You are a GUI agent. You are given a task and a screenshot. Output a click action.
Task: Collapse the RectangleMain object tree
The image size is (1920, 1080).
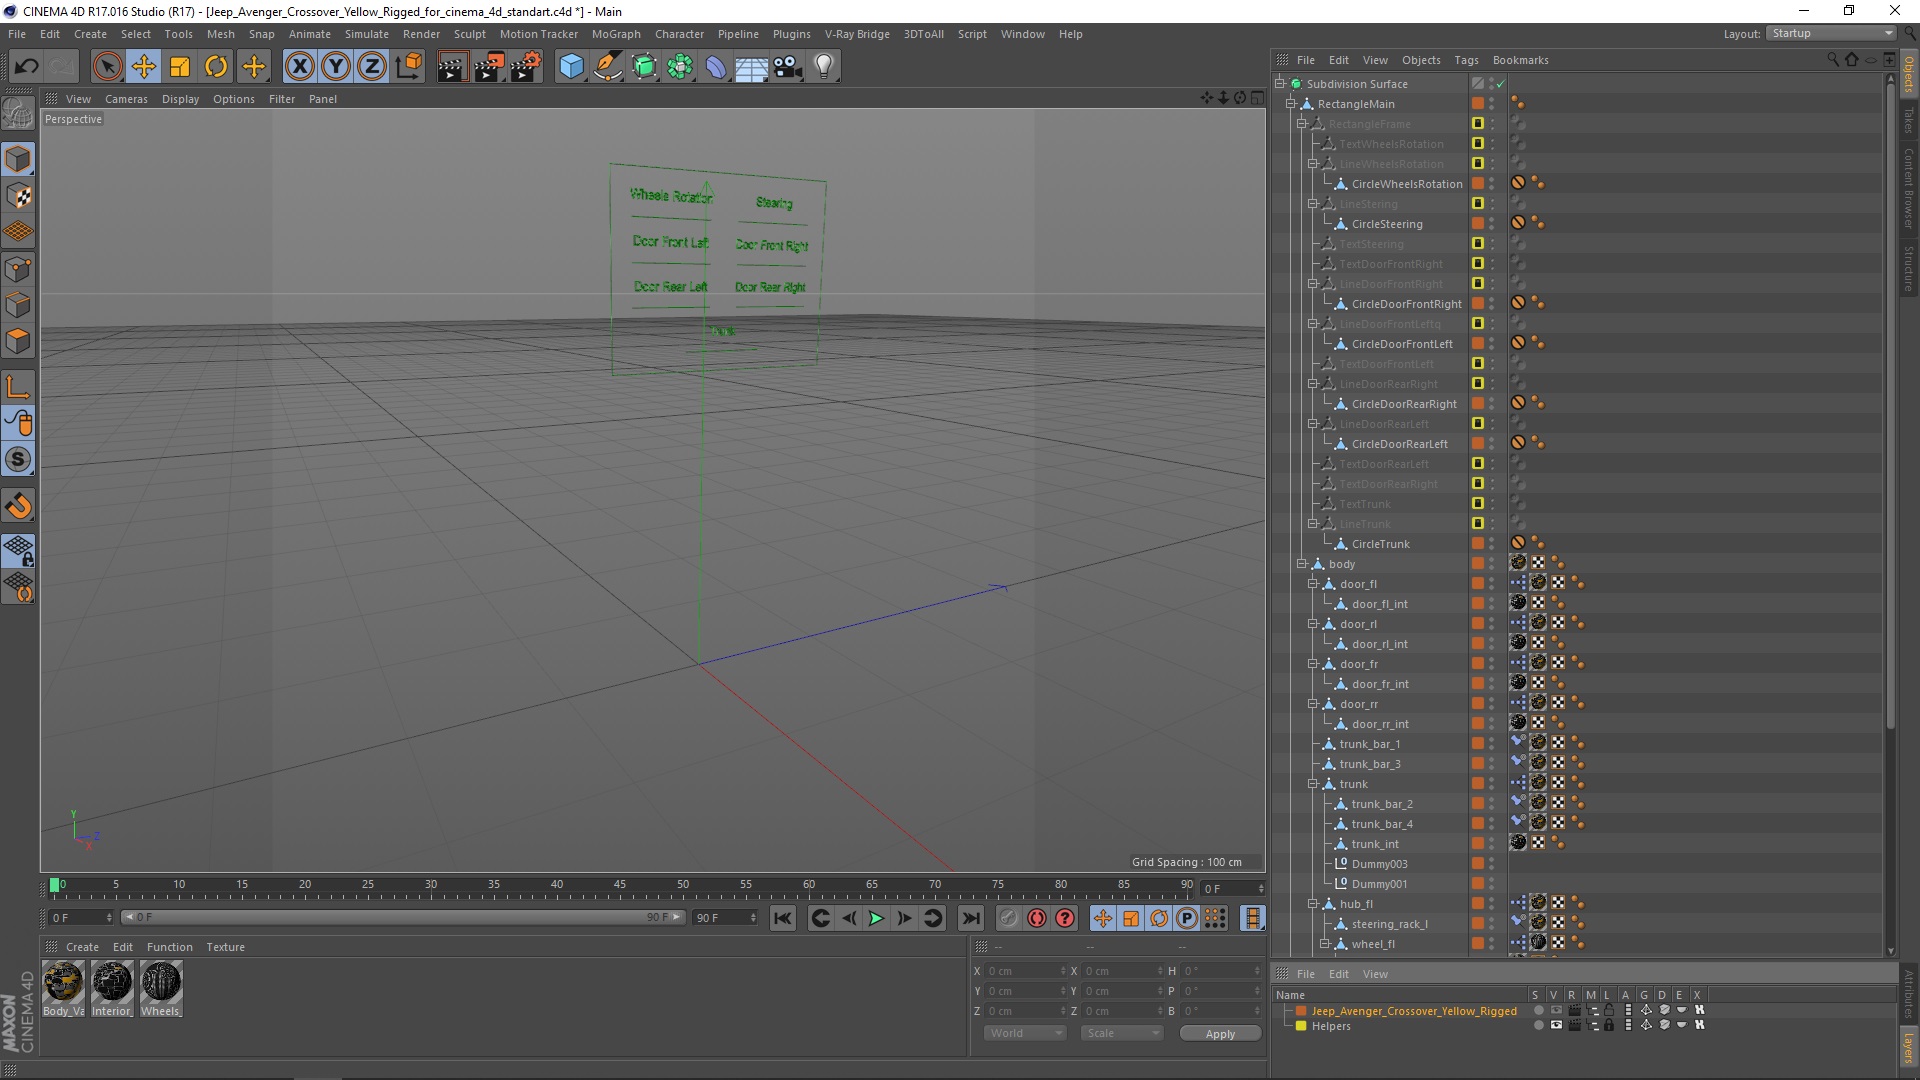[x=1291, y=104]
